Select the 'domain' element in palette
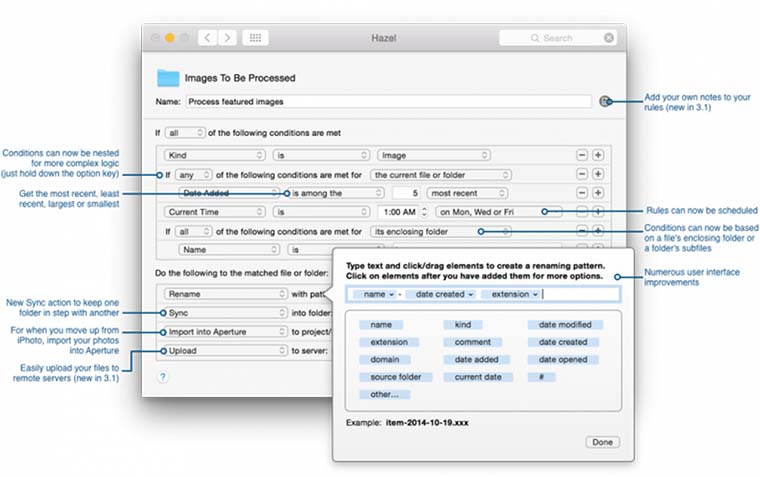This screenshot has height=477, width=760. coord(385,360)
